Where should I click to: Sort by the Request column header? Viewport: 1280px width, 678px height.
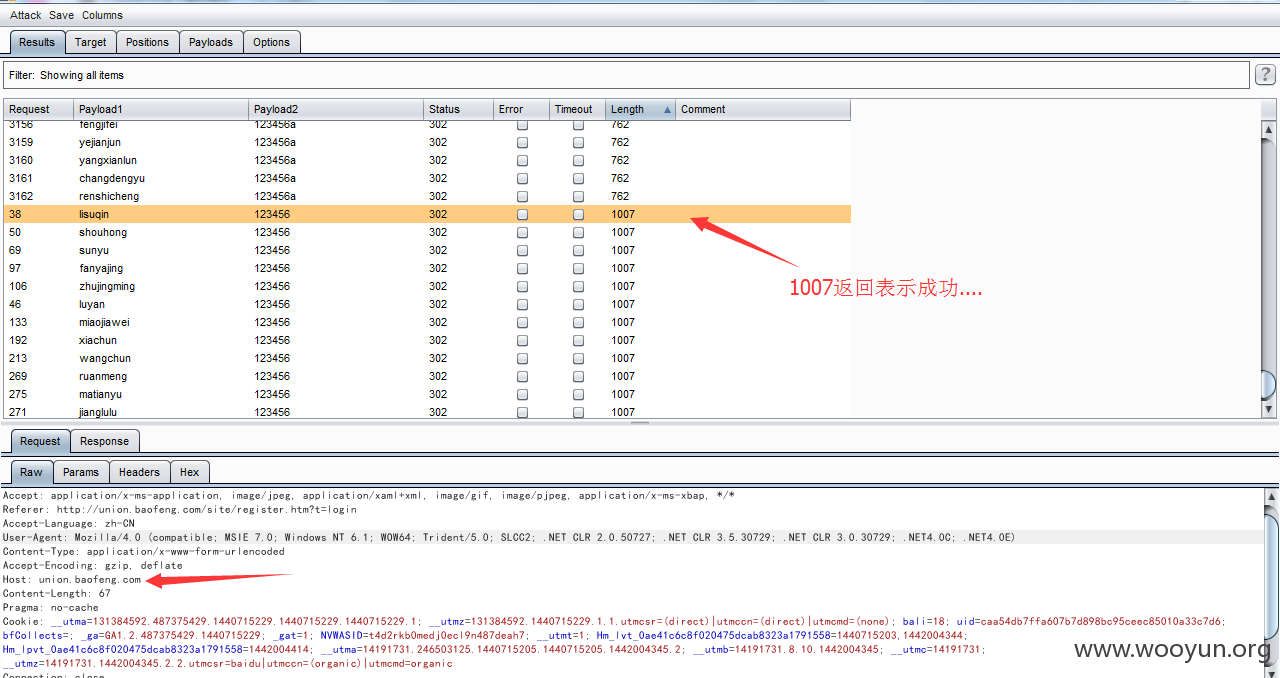38,109
